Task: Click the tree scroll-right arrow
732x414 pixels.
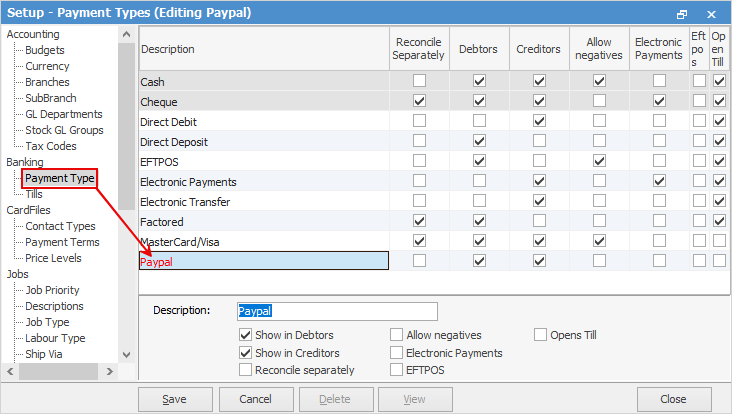Action: 110,372
